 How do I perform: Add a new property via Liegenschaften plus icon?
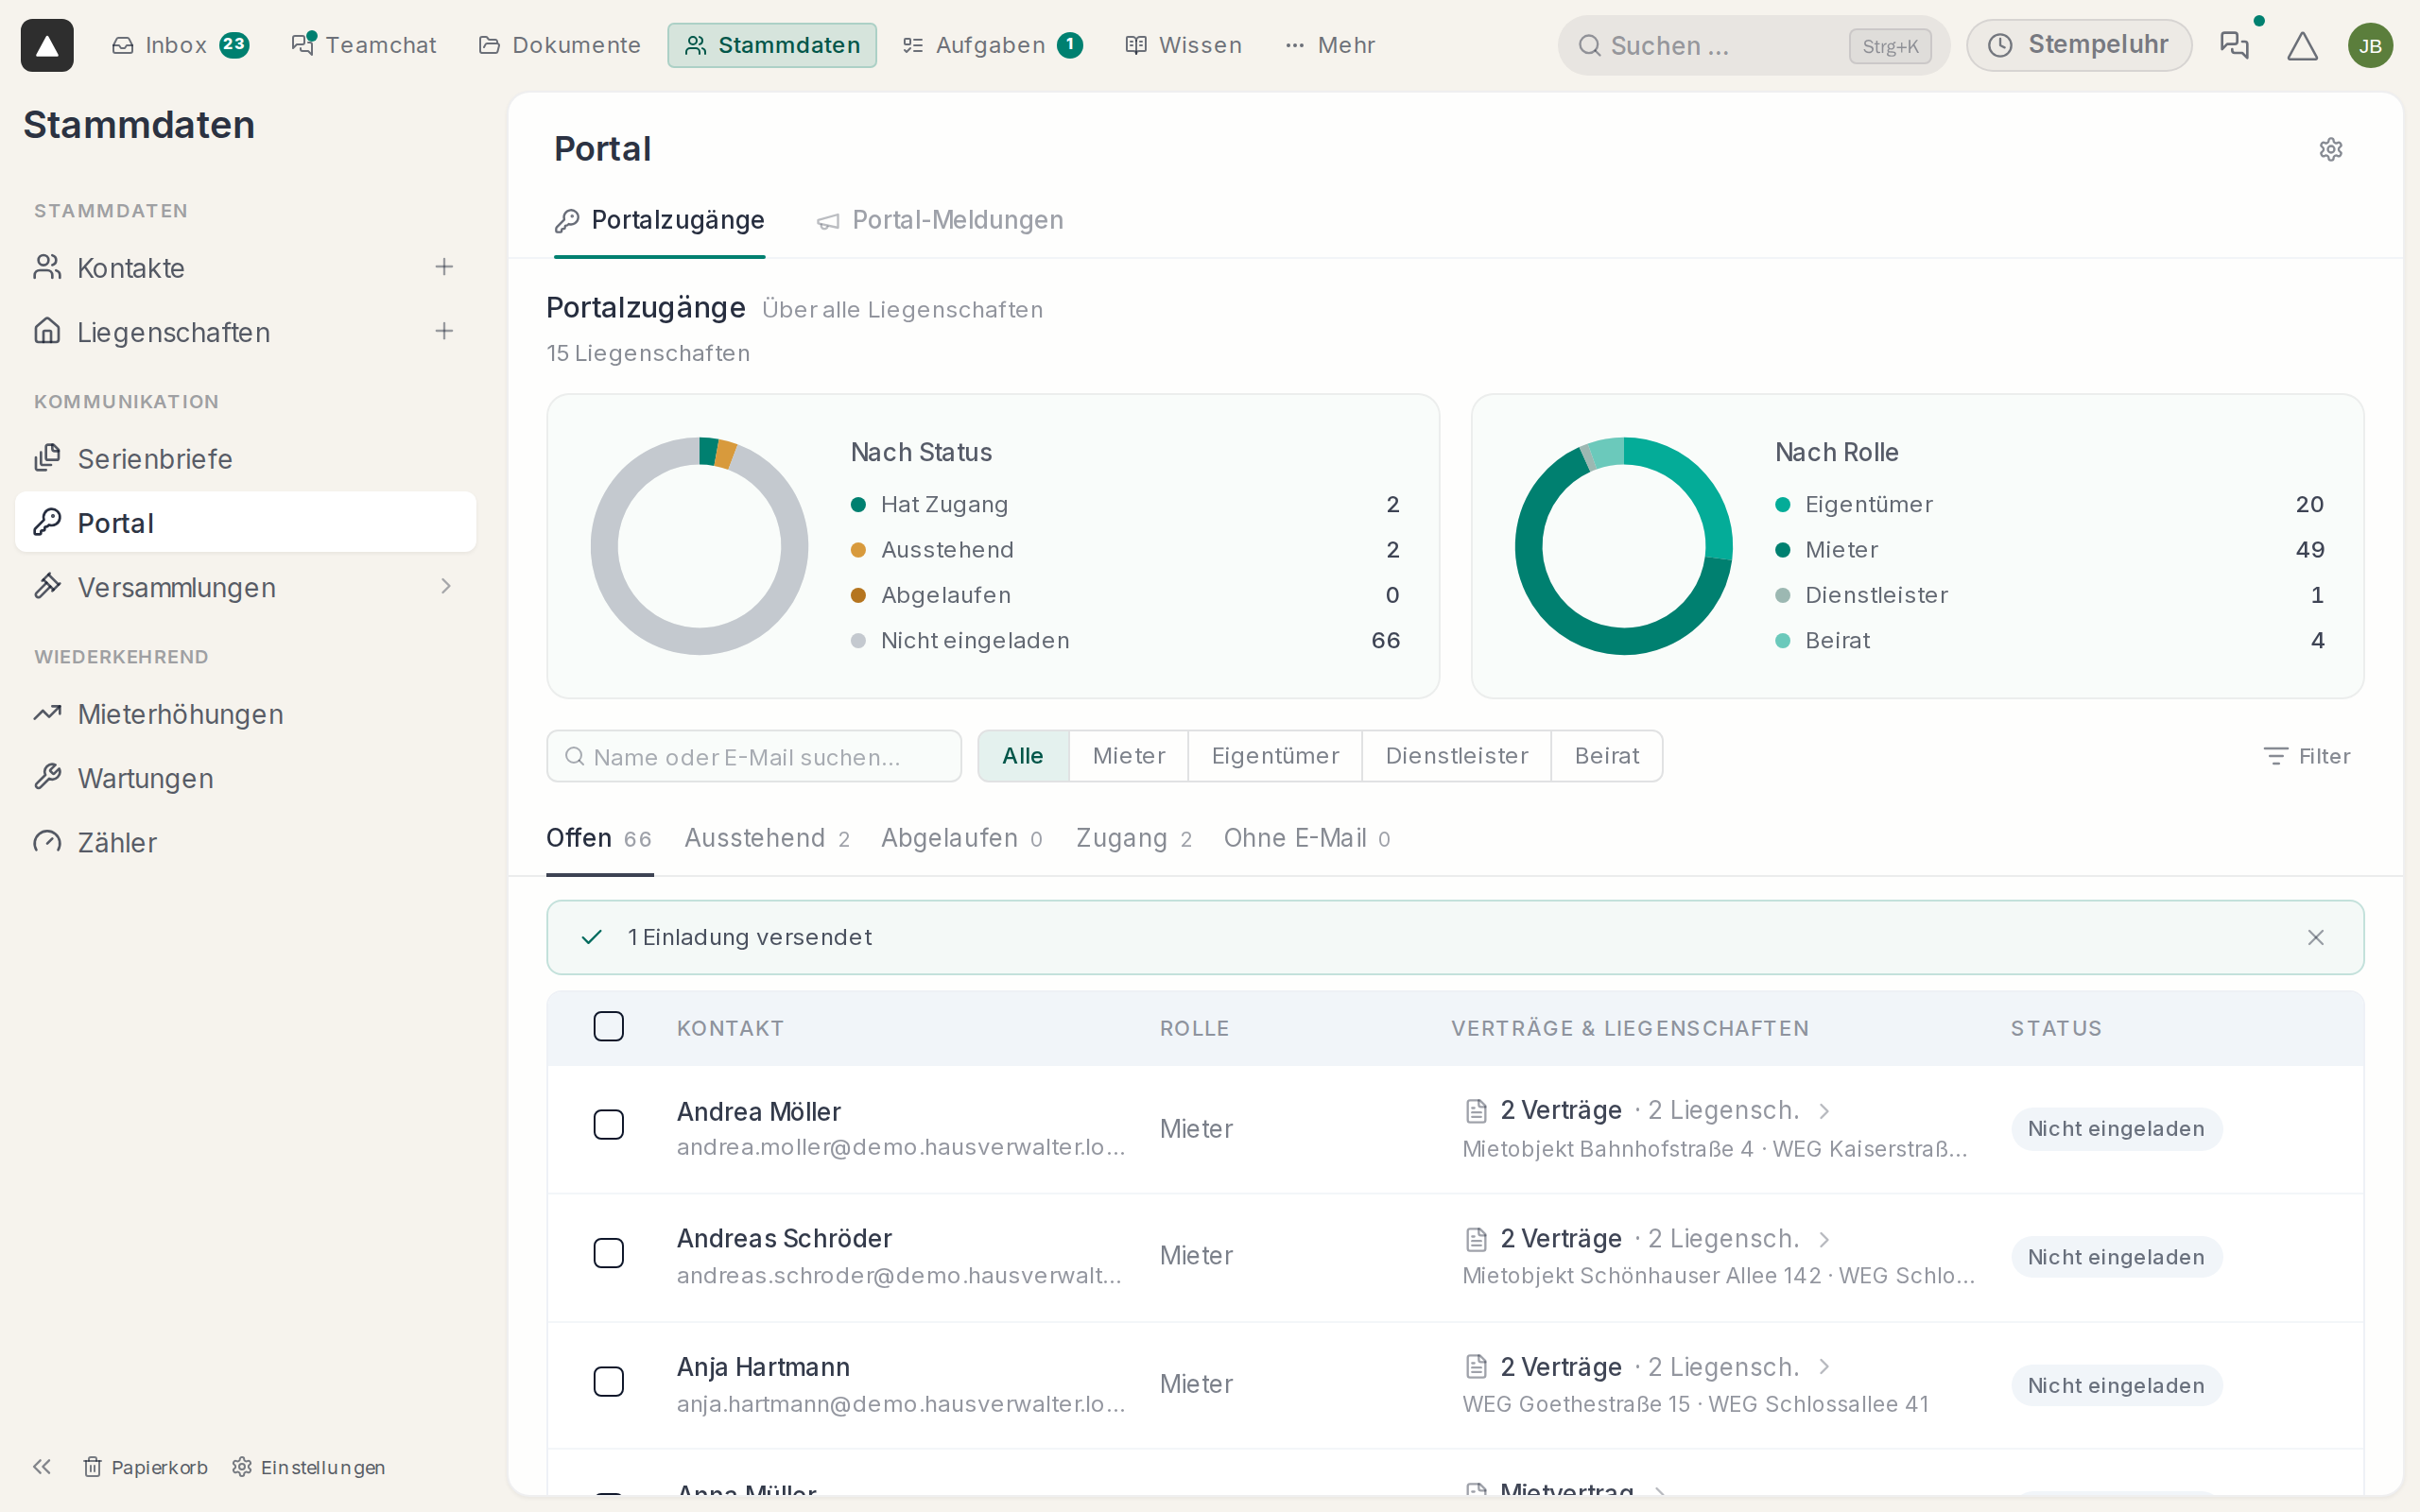[444, 331]
